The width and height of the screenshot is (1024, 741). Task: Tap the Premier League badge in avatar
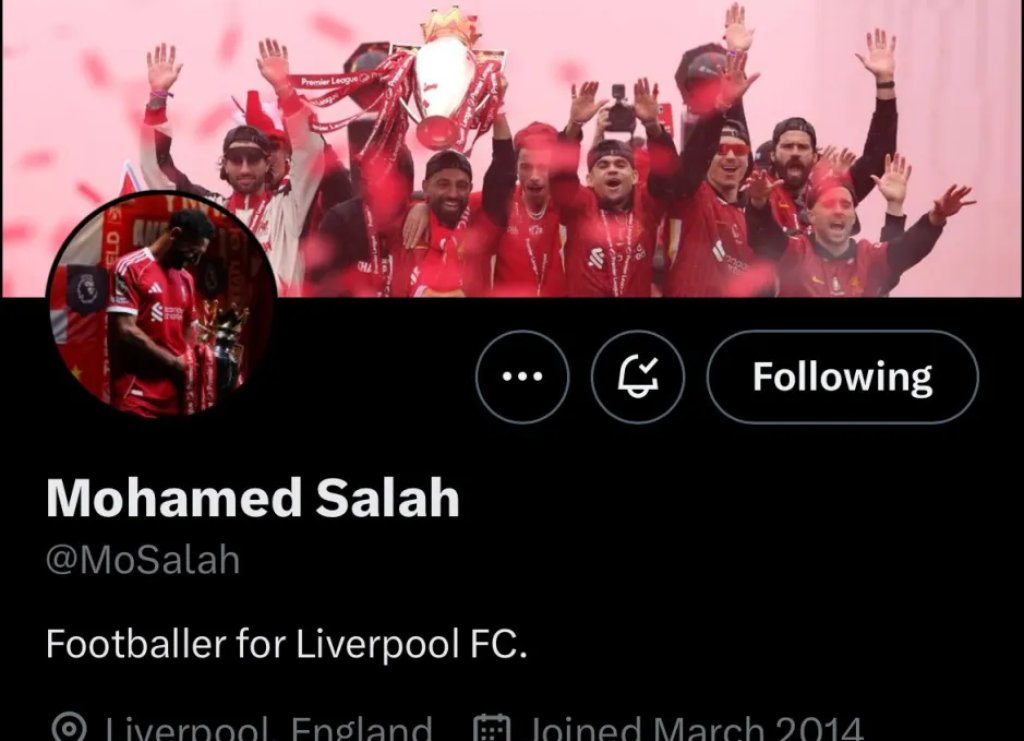pos(86,289)
